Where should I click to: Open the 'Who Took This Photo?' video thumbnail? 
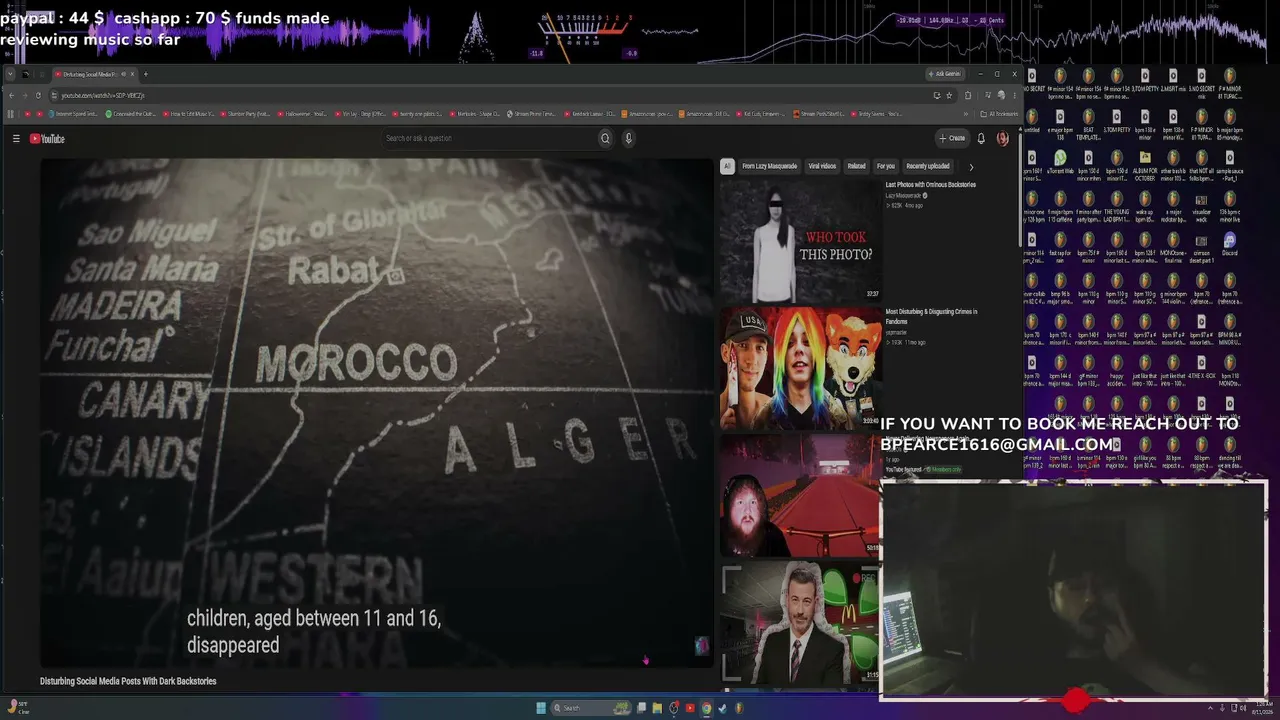coord(800,241)
